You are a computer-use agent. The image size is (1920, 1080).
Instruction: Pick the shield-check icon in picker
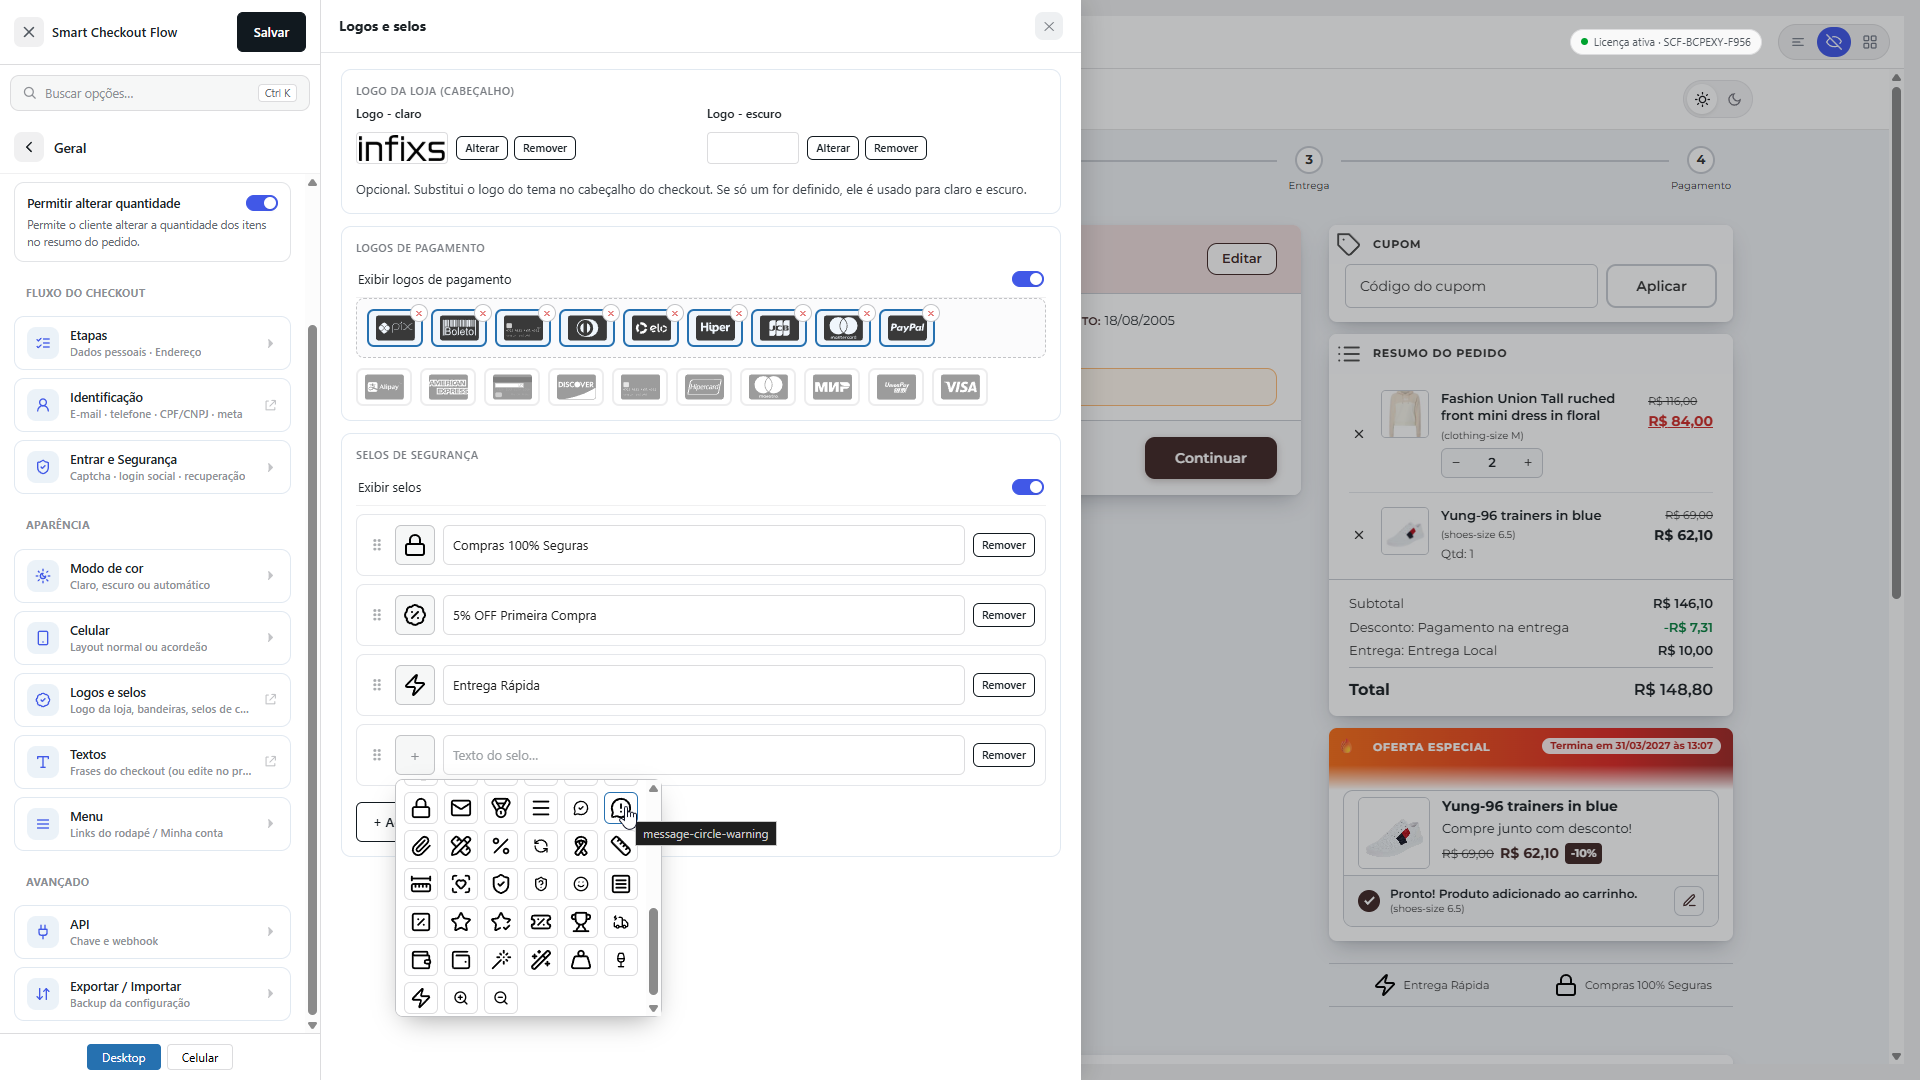(501, 884)
